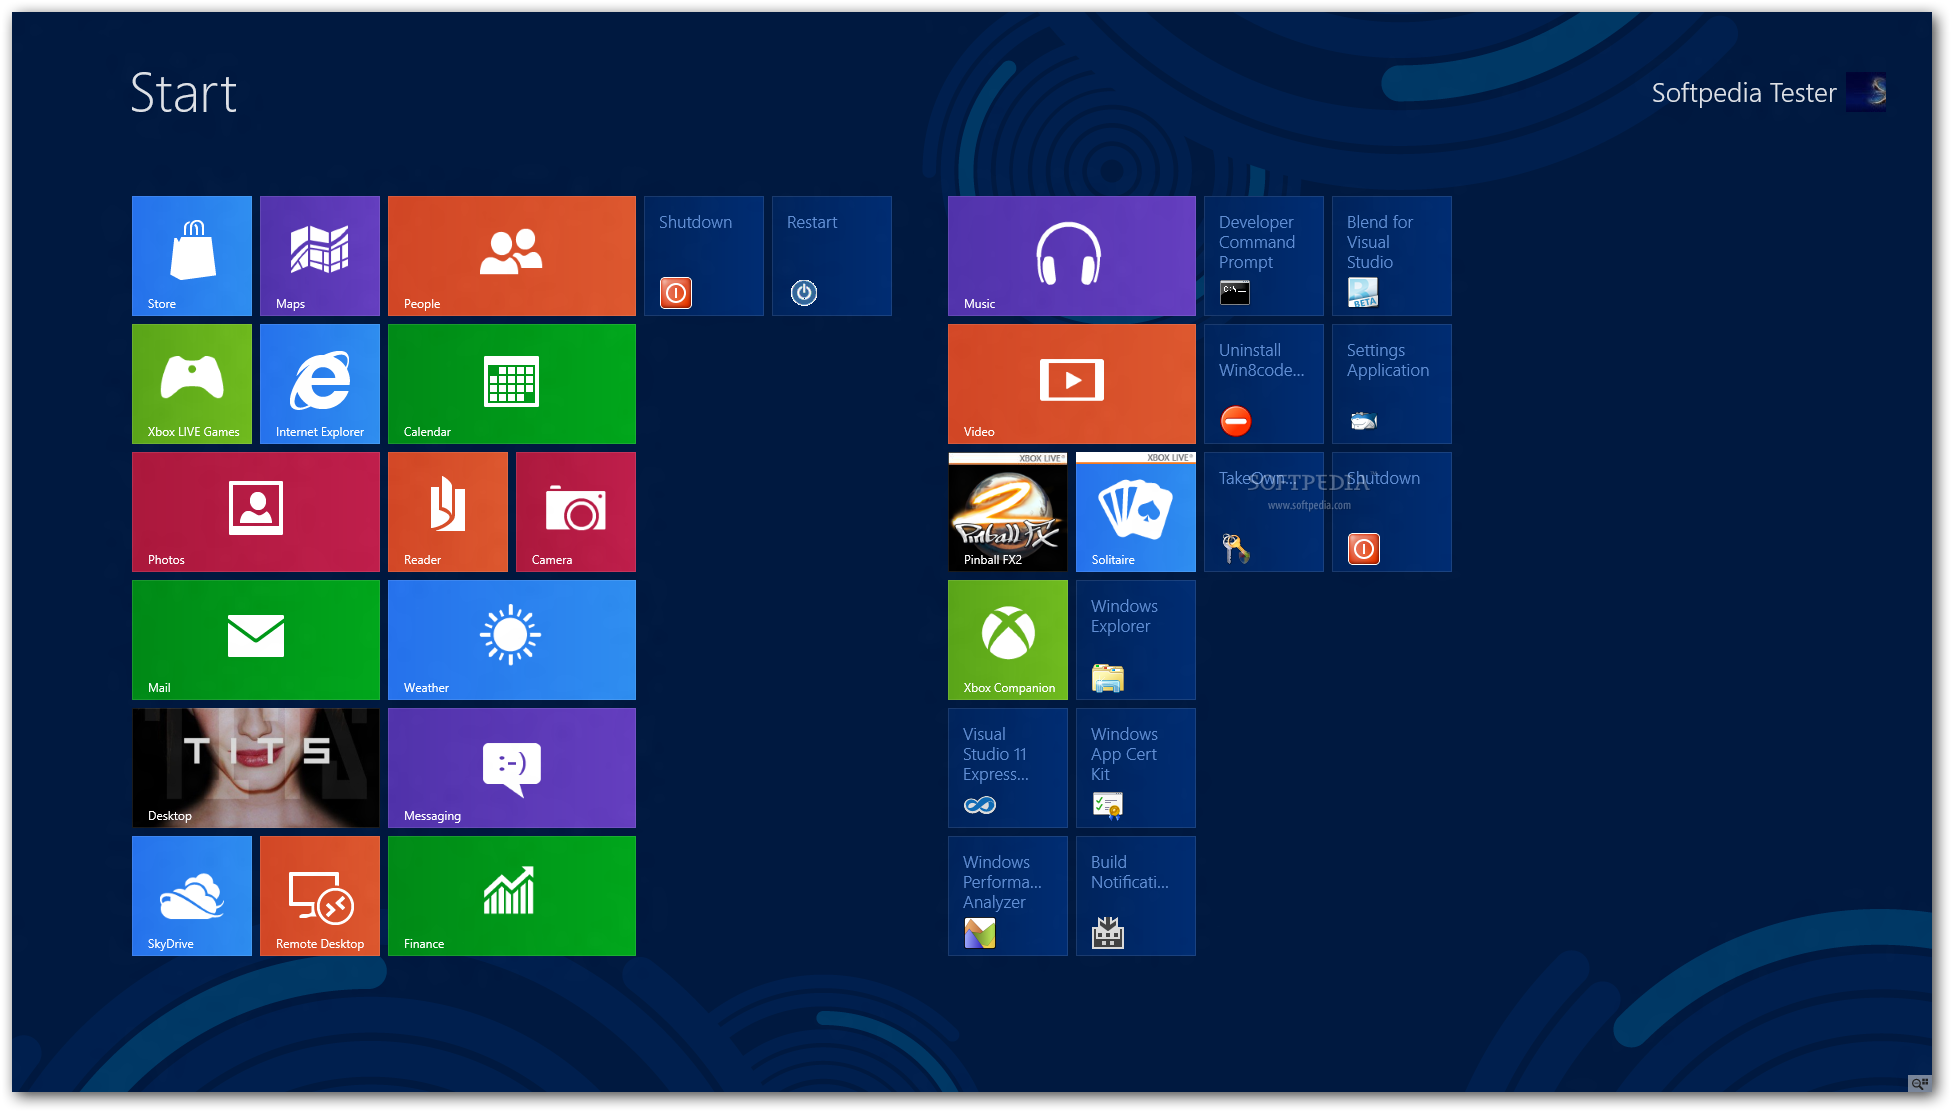This screenshot has width=1952, height=1112.
Task: Open the Mail tile
Action: [x=256, y=640]
